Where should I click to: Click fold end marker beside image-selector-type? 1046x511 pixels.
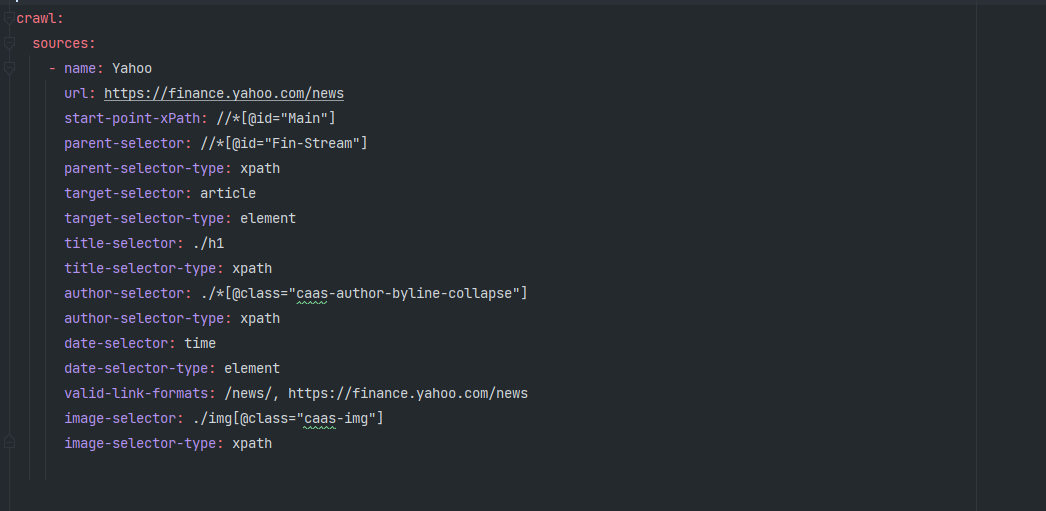(x=9, y=442)
